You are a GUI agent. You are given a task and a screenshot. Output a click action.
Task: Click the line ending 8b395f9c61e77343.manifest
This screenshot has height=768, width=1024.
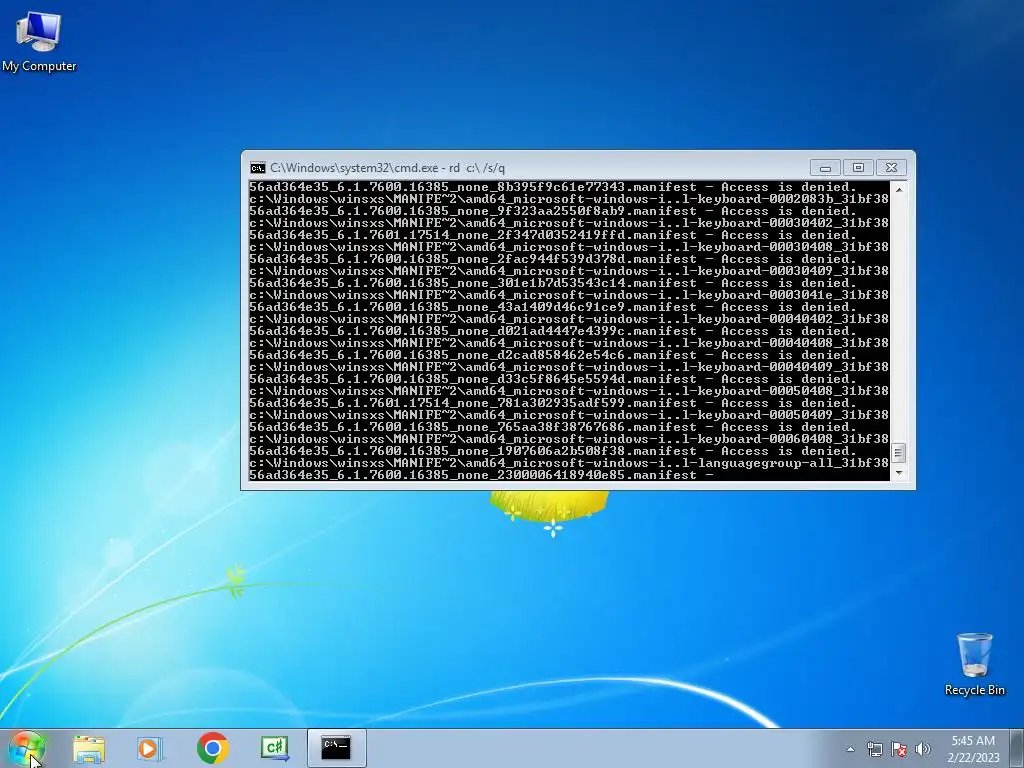552,187
